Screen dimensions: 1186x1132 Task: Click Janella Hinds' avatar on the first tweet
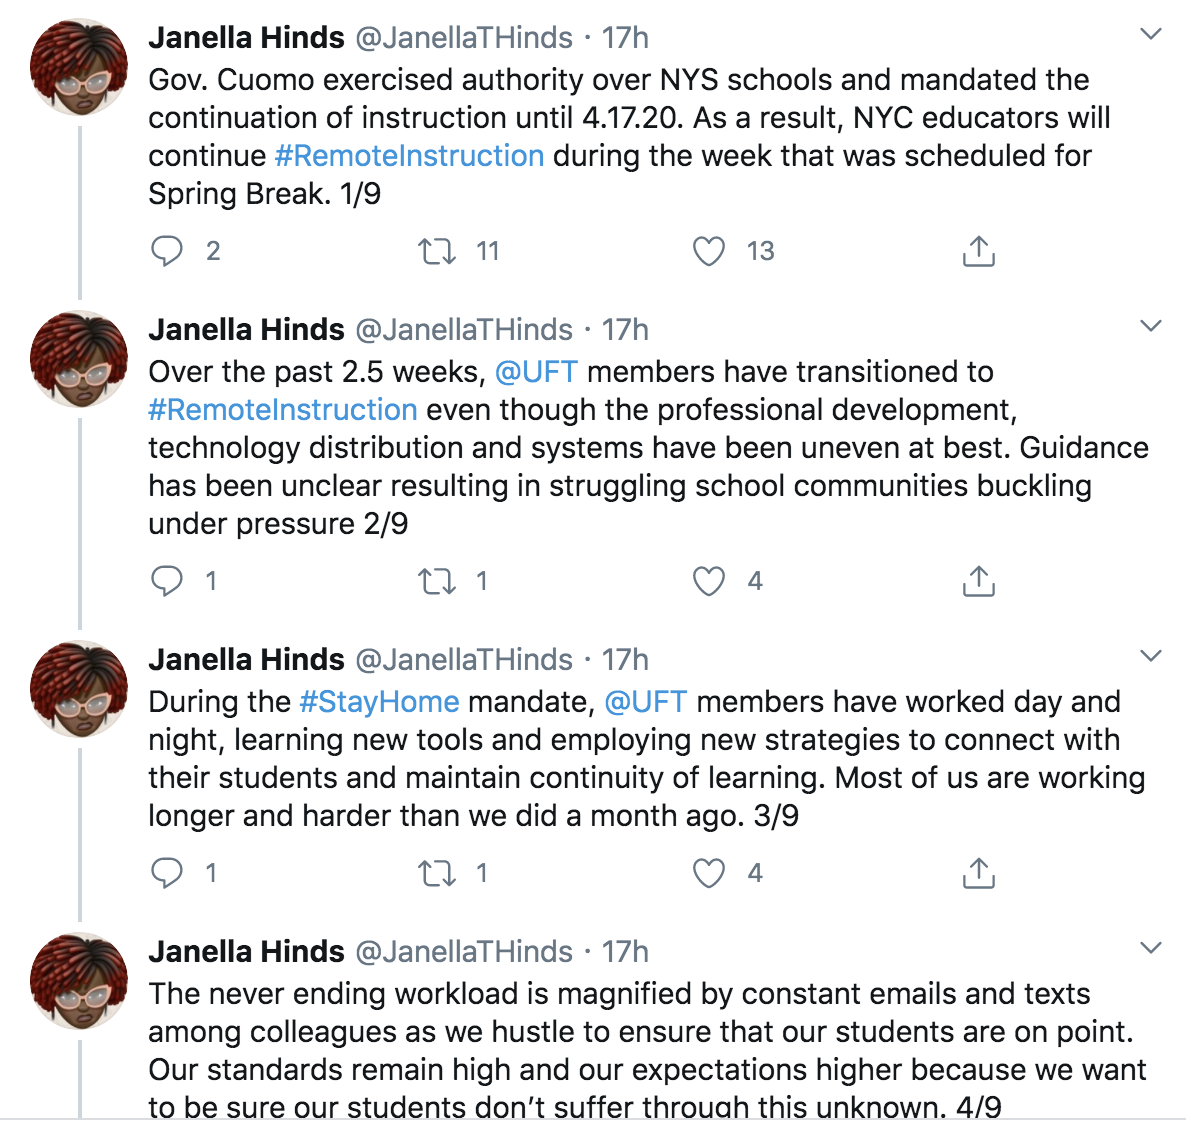click(x=79, y=65)
